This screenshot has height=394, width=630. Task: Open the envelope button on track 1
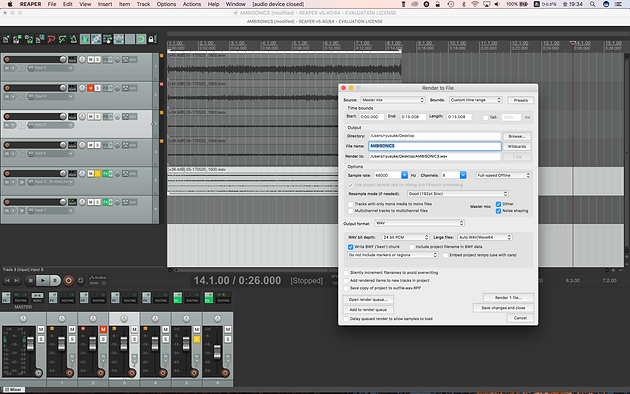click(125, 59)
